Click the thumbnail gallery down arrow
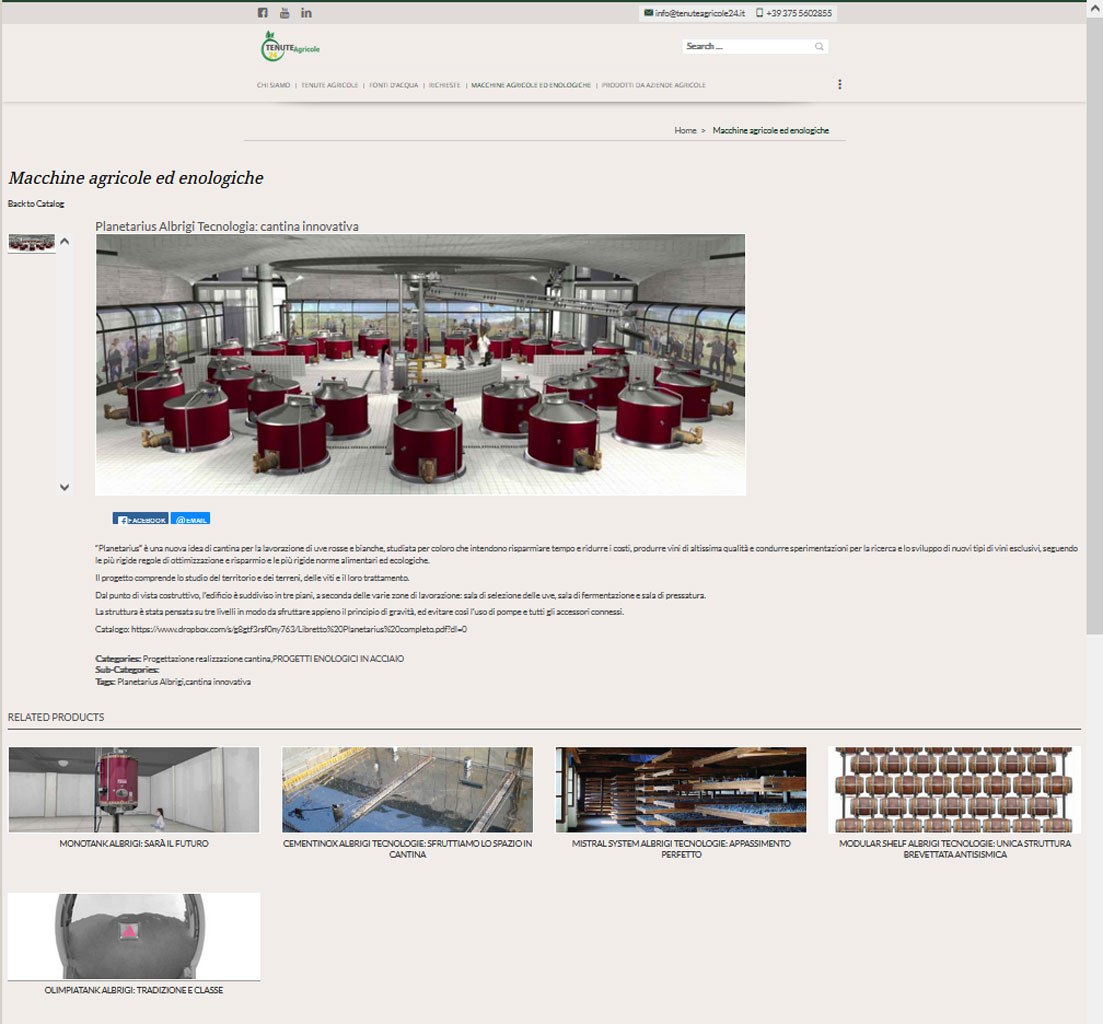Image resolution: width=1103 pixels, height=1024 pixels. point(65,487)
